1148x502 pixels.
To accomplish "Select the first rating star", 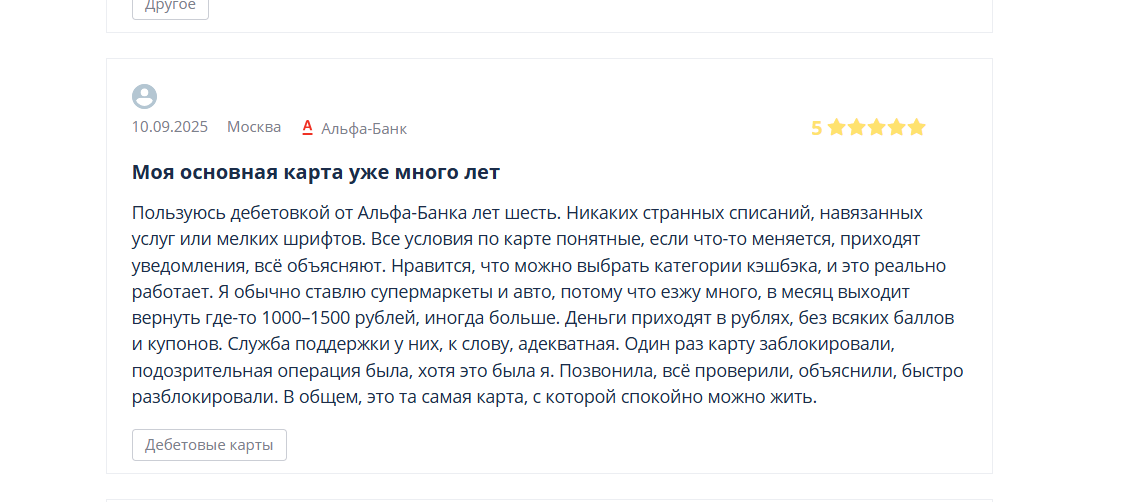I will (836, 128).
